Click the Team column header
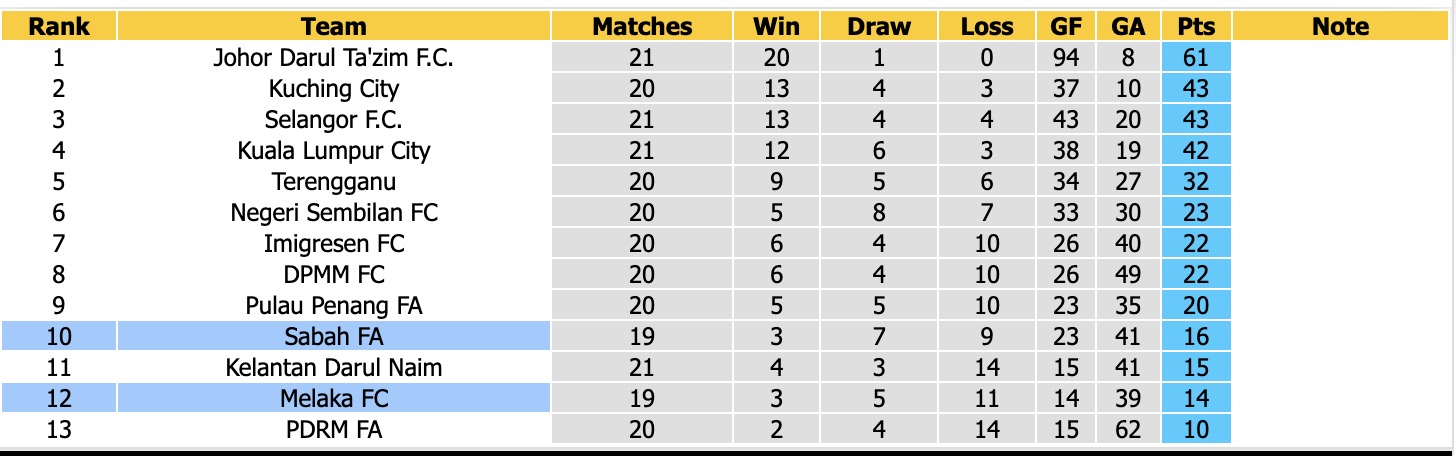This screenshot has width=1456, height=456. (334, 27)
